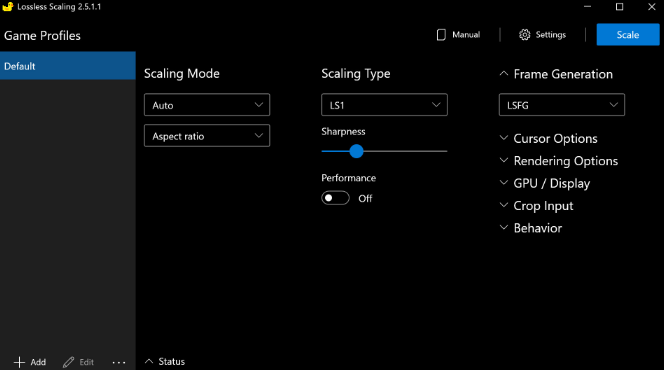664x370 pixels.
Task: Click the blue Scale button
Action: pyautogui.click(x=628, y=35)
